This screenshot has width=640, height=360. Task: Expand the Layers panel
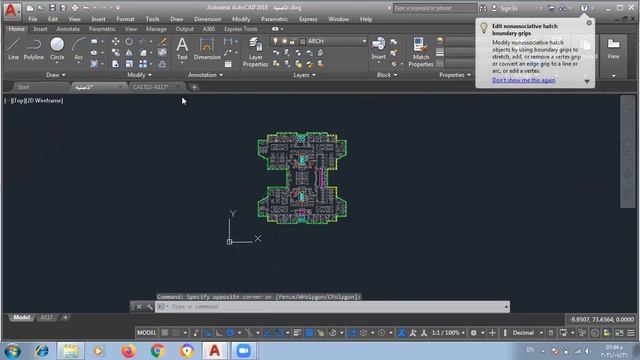304,75
